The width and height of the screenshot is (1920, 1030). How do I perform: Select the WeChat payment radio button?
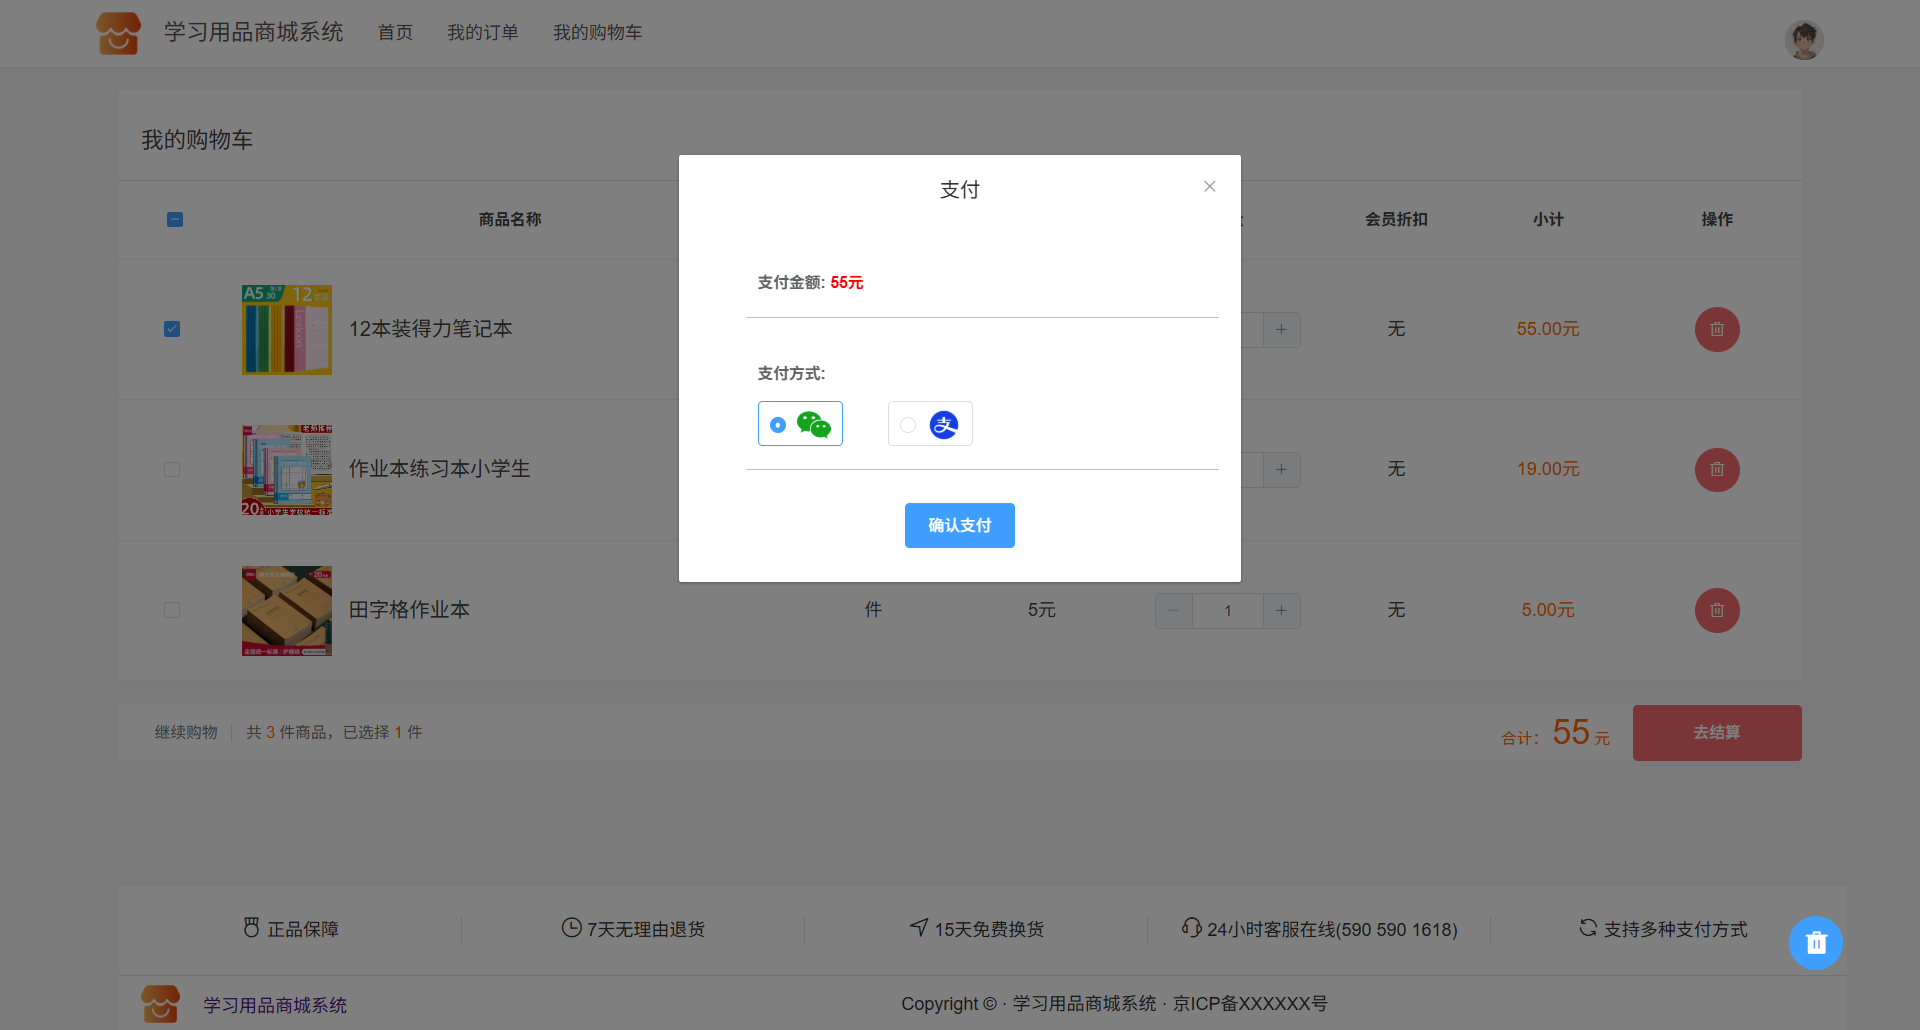pos(778,425)
